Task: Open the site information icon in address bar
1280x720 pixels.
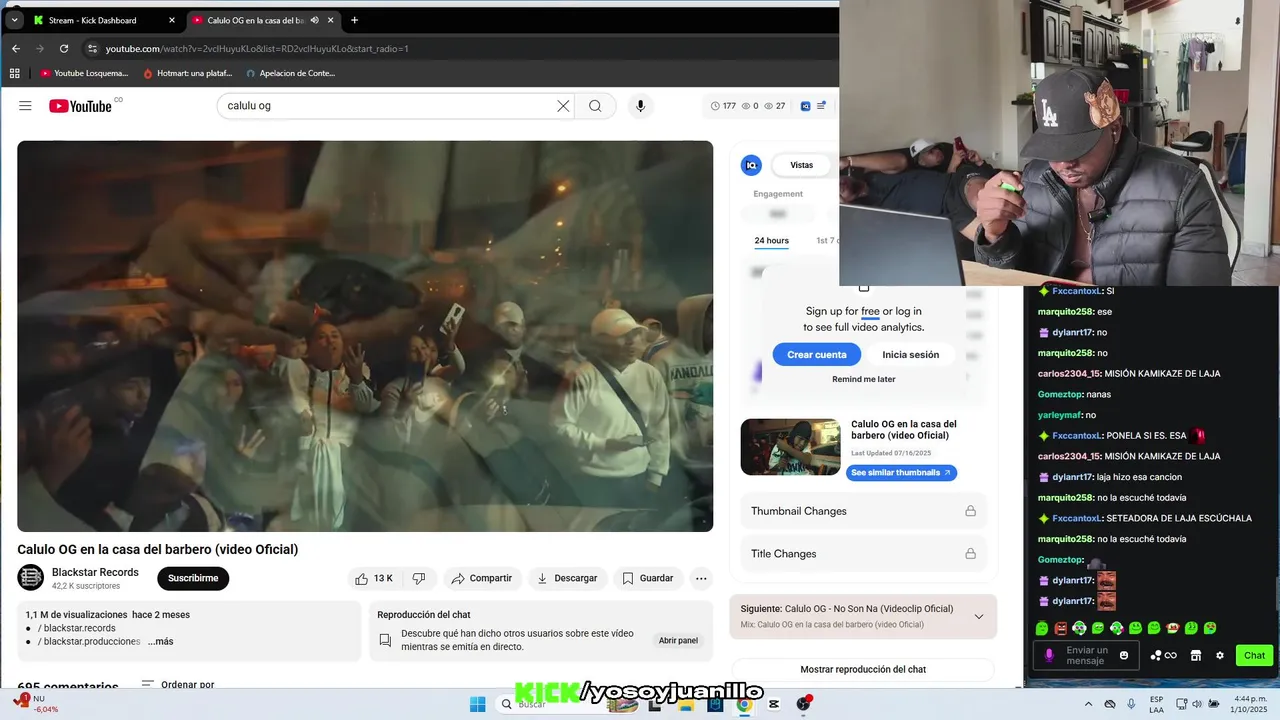Action: tap(92, 48)
